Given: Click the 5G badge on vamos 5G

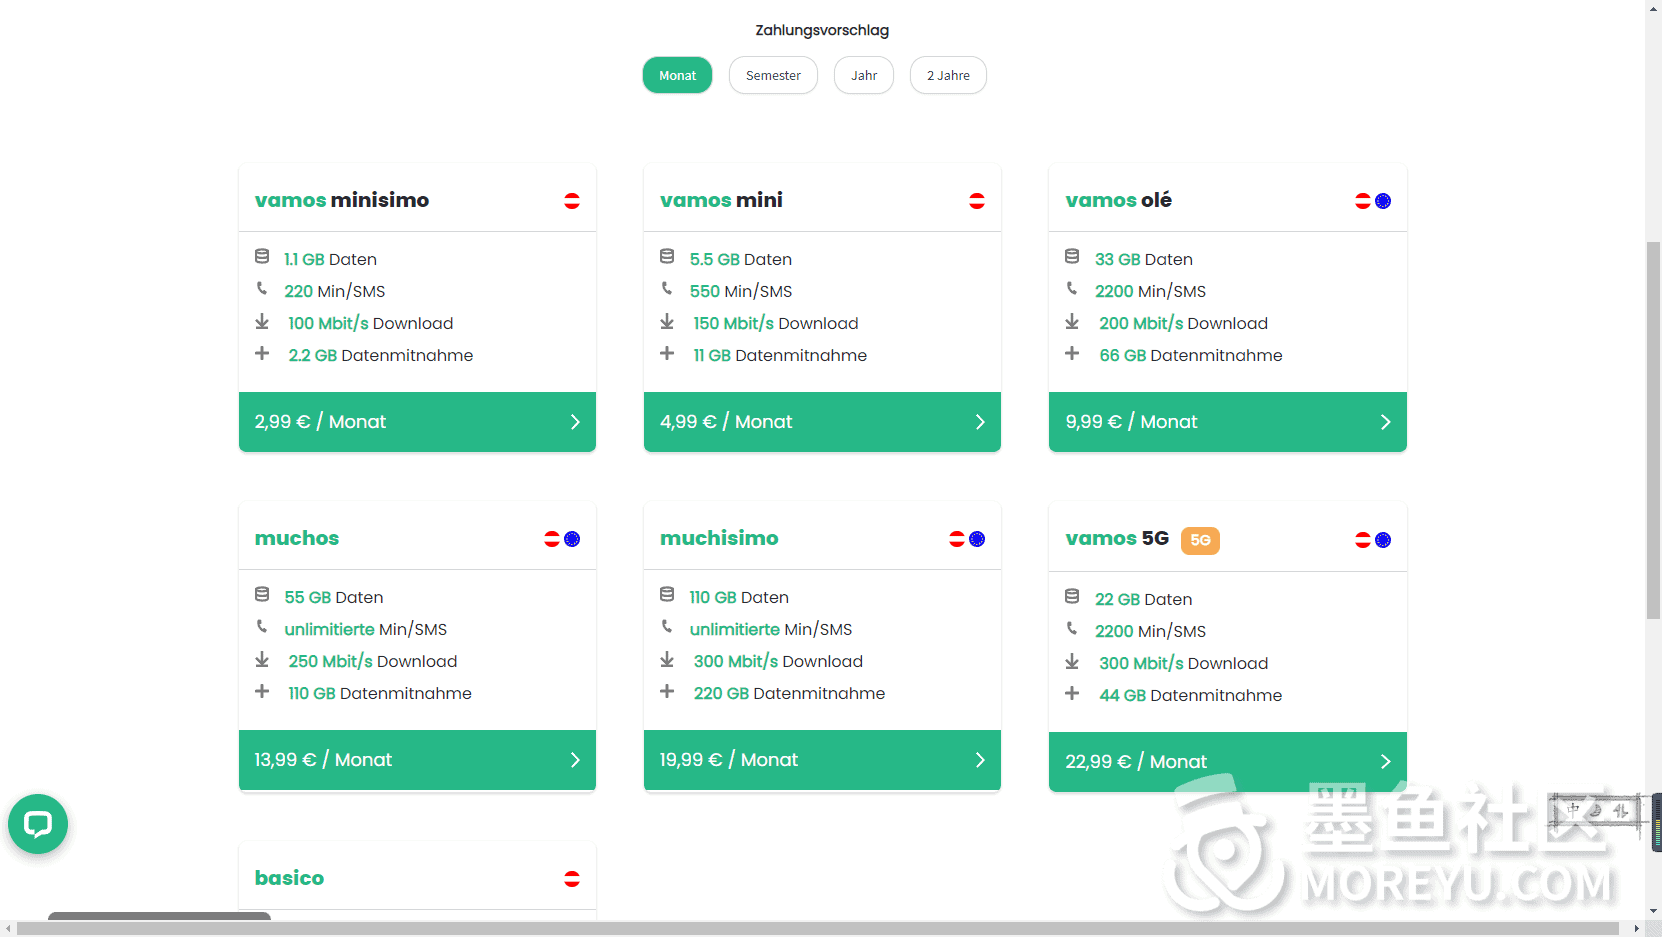Looking at the screenshot, I should tap(1200, 540).
